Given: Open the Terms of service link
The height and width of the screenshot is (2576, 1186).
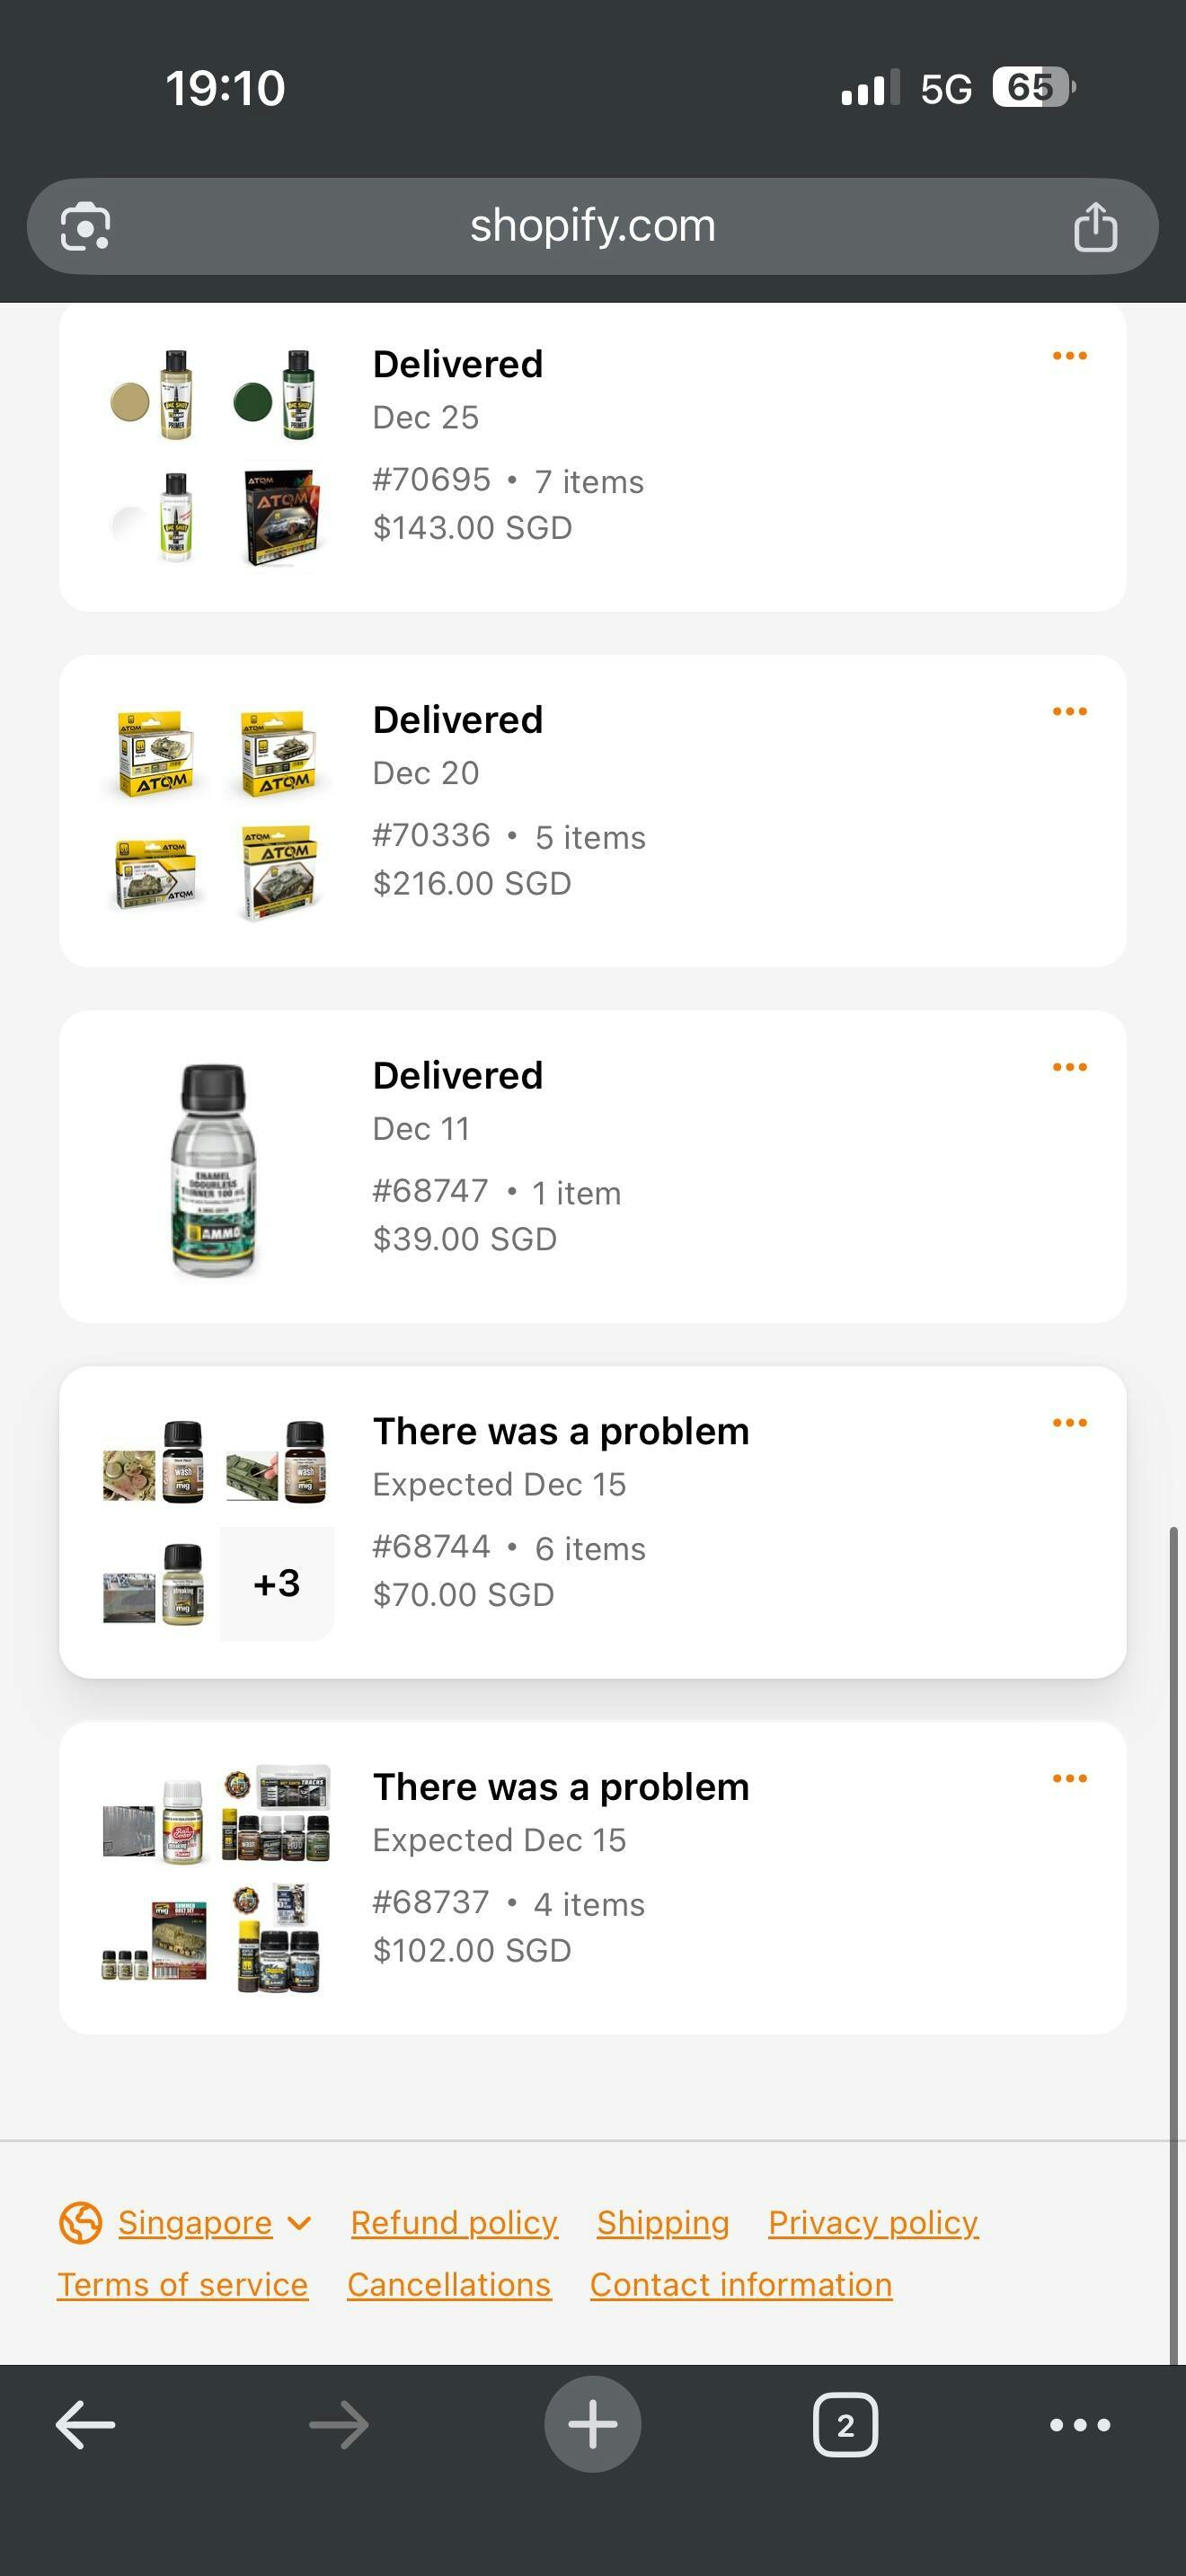Looking at the screenshot, I should coord(182,2285).
